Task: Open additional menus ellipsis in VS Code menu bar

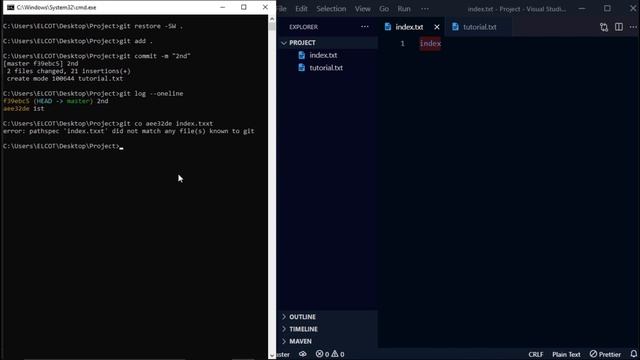Action: [425, 9]
